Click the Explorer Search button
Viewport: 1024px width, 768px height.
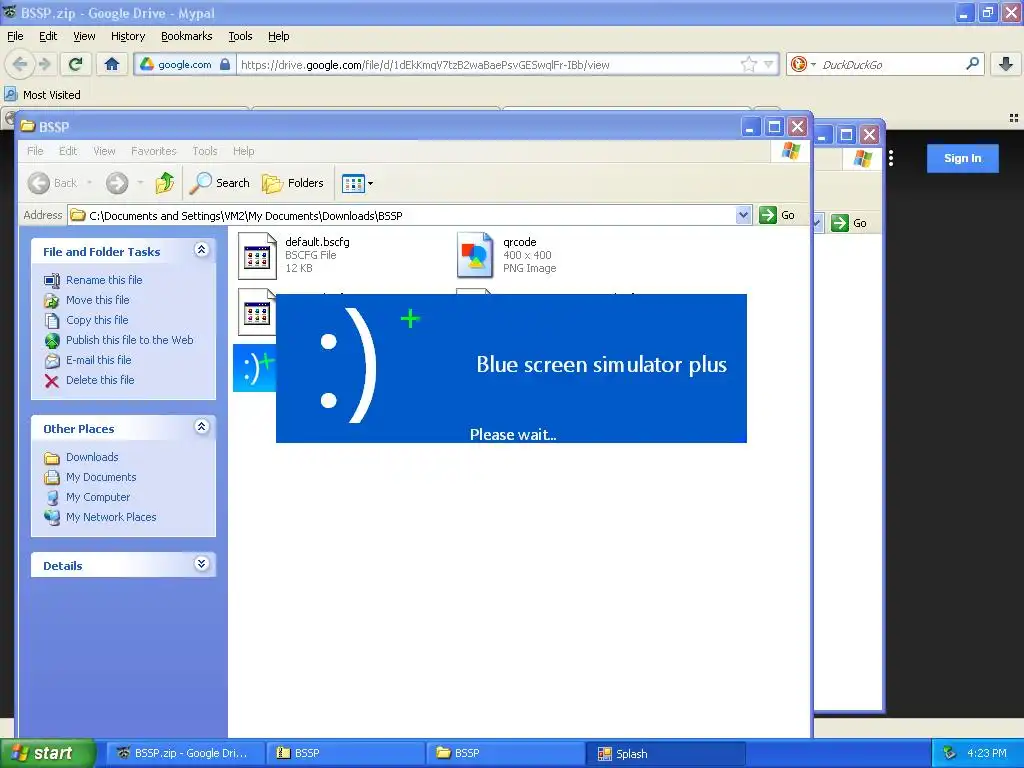point(220,183)
